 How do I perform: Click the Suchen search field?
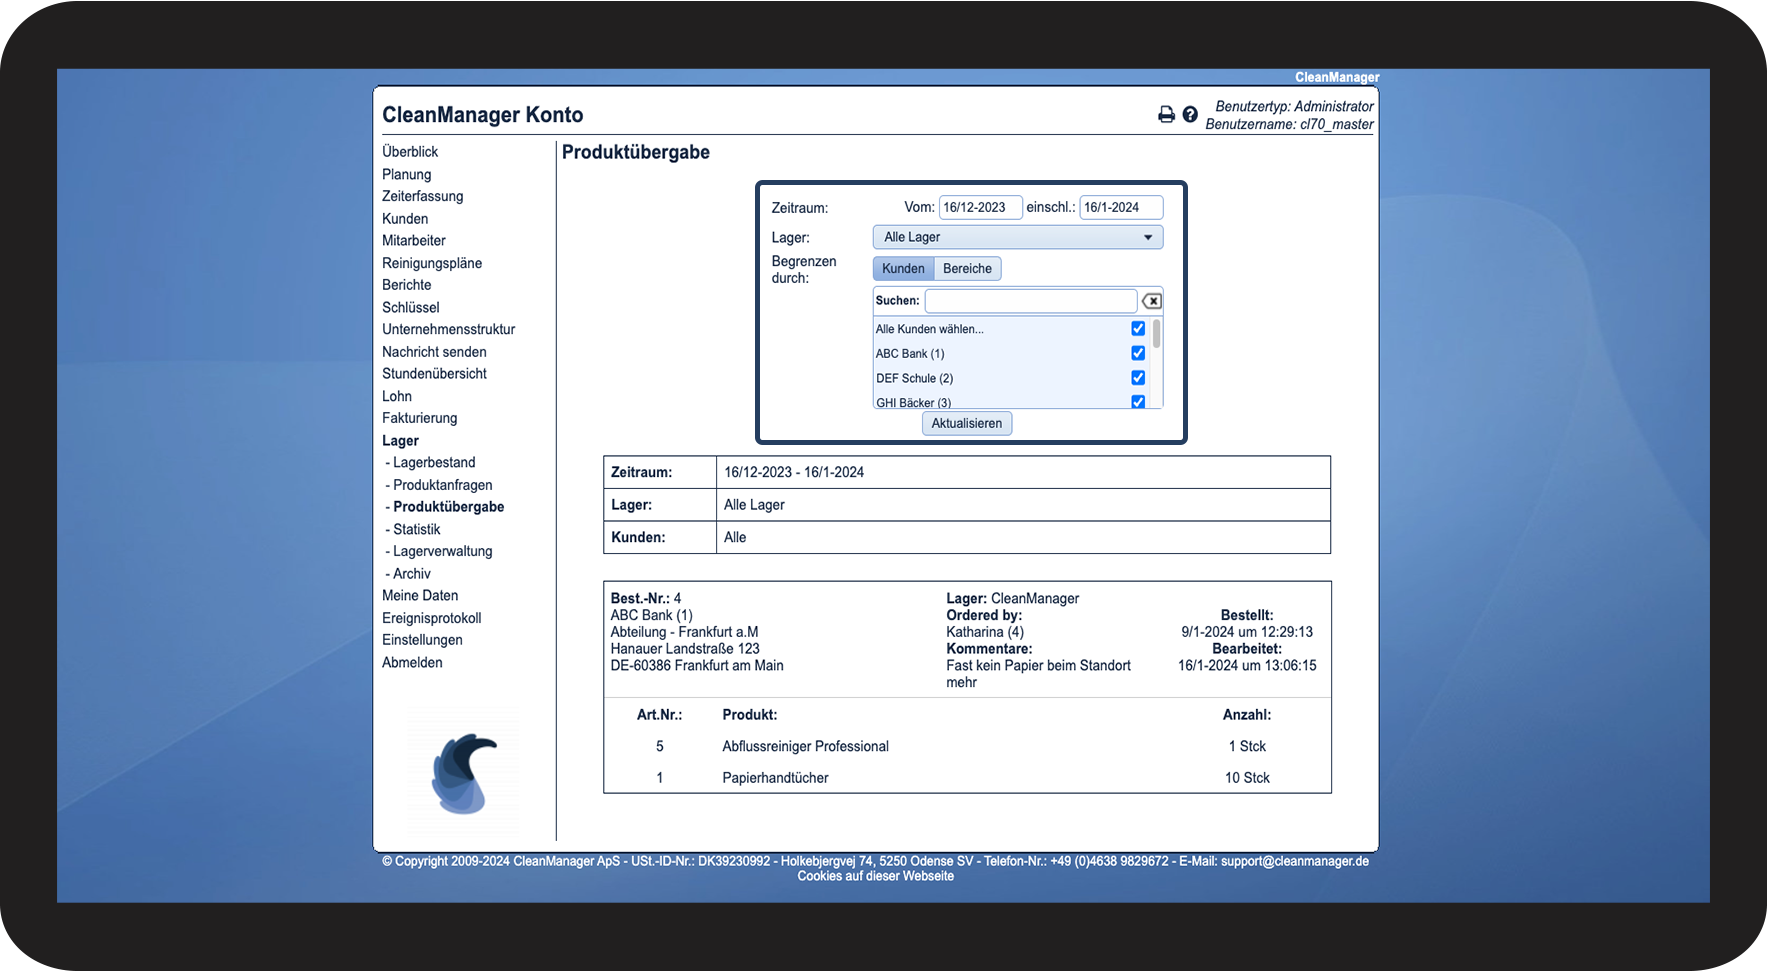pyautogui.click(x=1030, y=301)
